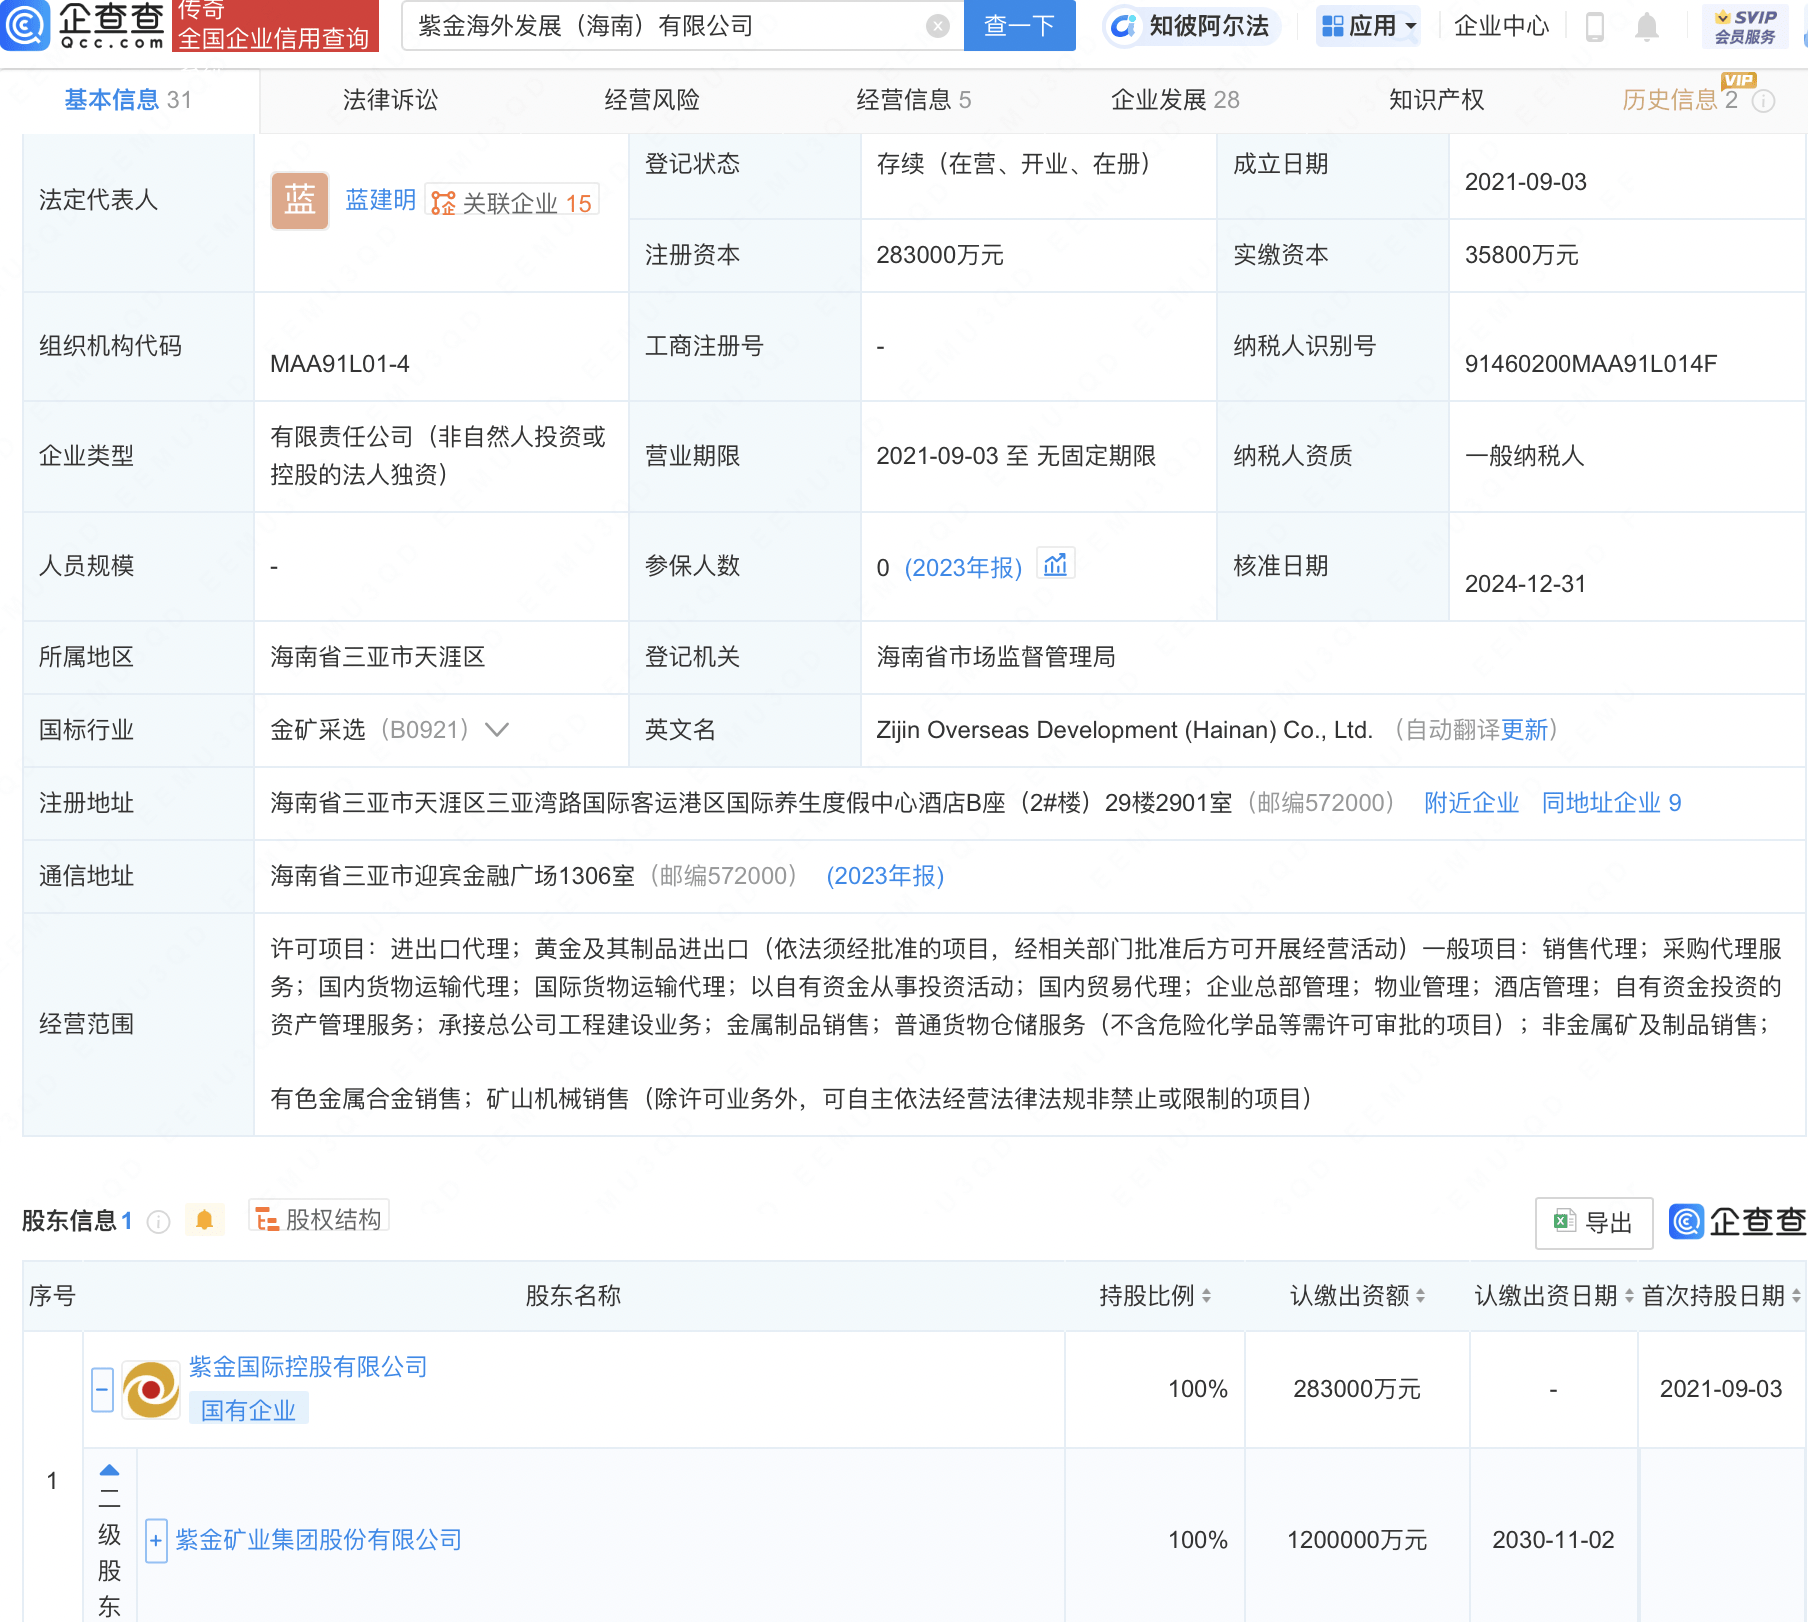The width and height of the screenshot is (1808, 1622).
Task: Select 1200000万元 subscribed amount
Action: (x=1357, y=1540)
